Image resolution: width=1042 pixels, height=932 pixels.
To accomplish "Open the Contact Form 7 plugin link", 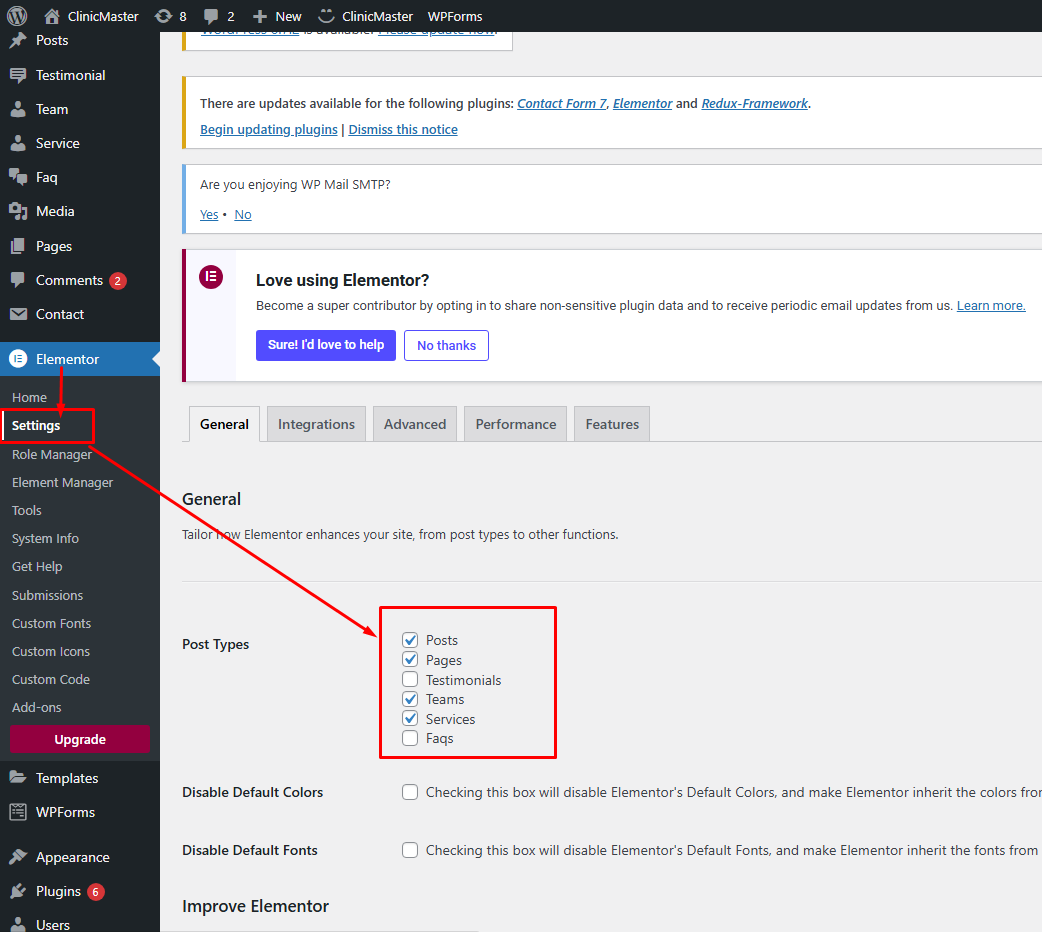I will click(x=562, y=104).
